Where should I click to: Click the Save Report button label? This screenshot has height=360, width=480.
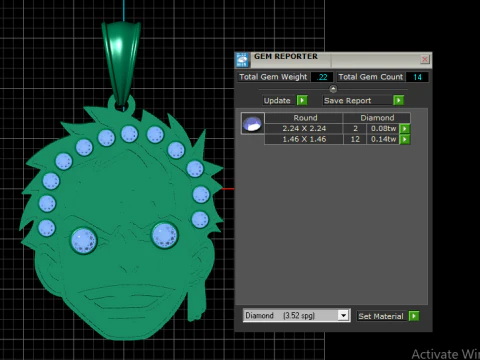point(347,100)
